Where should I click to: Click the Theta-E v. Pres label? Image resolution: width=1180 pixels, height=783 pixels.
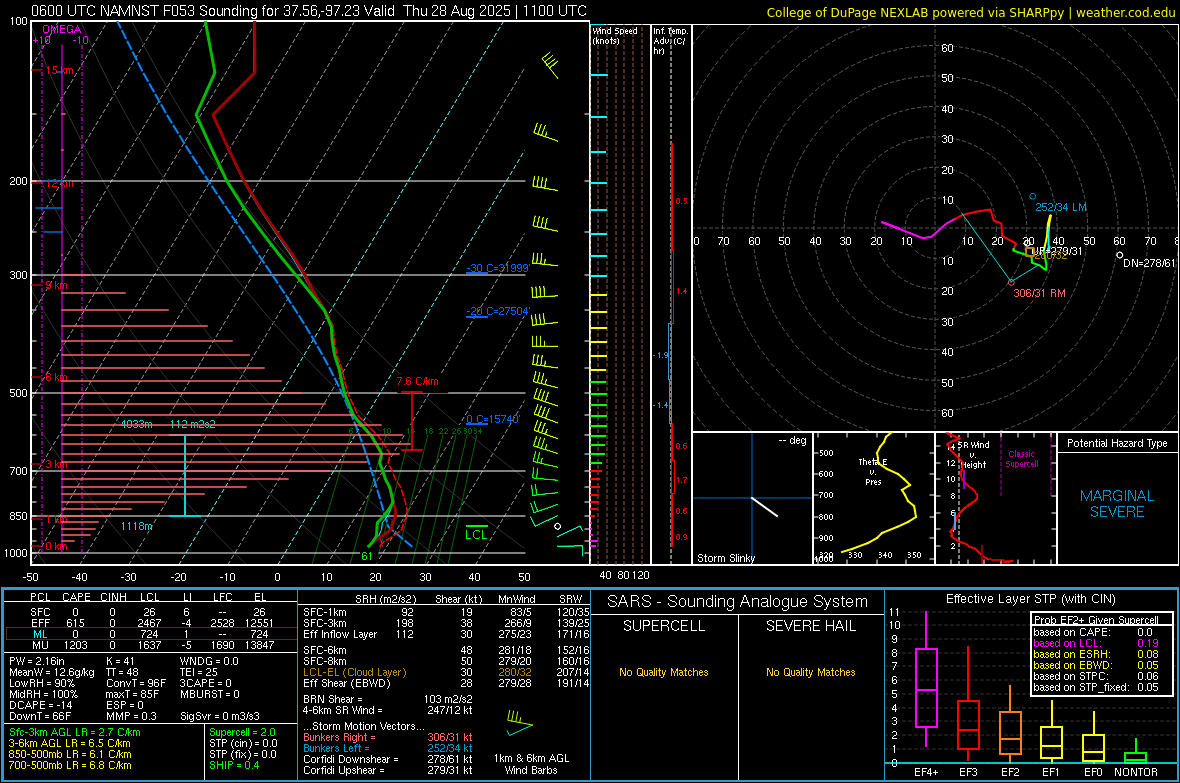coord(873,471)
